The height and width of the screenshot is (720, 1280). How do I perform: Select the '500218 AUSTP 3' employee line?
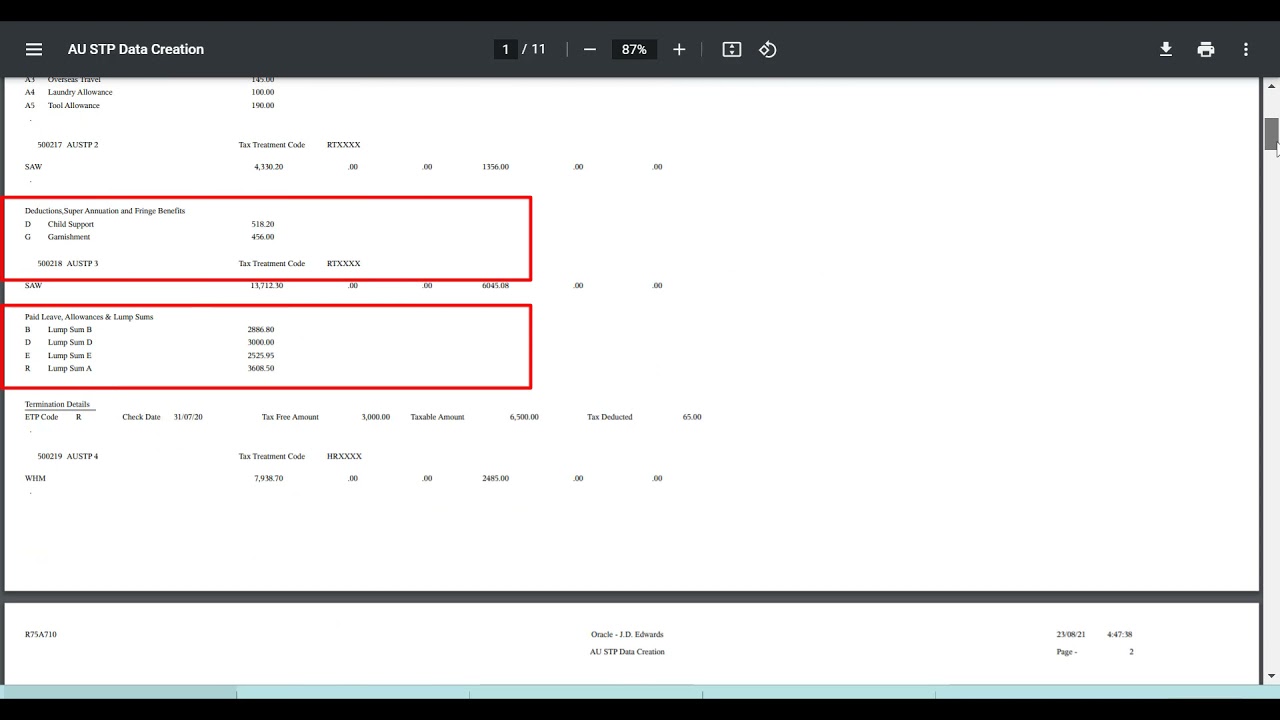click(x=68, y=264)
